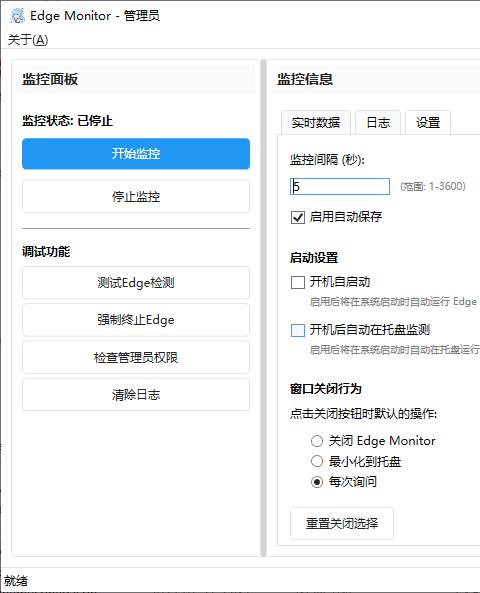This screenshot has width=480, height=593.
Task: Switch to the 实时数据 tab
Action: (x=316, y=123)
